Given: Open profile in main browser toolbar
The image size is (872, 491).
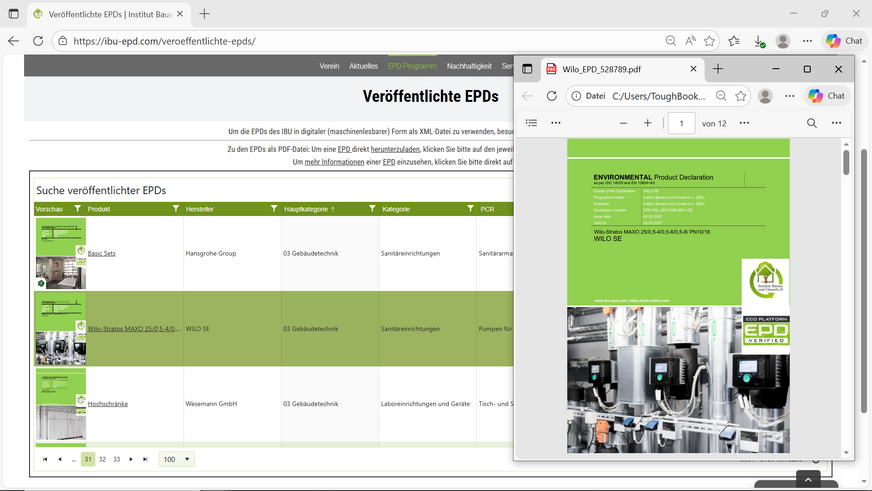Looking at the screenshot, I should pos(783,41).
